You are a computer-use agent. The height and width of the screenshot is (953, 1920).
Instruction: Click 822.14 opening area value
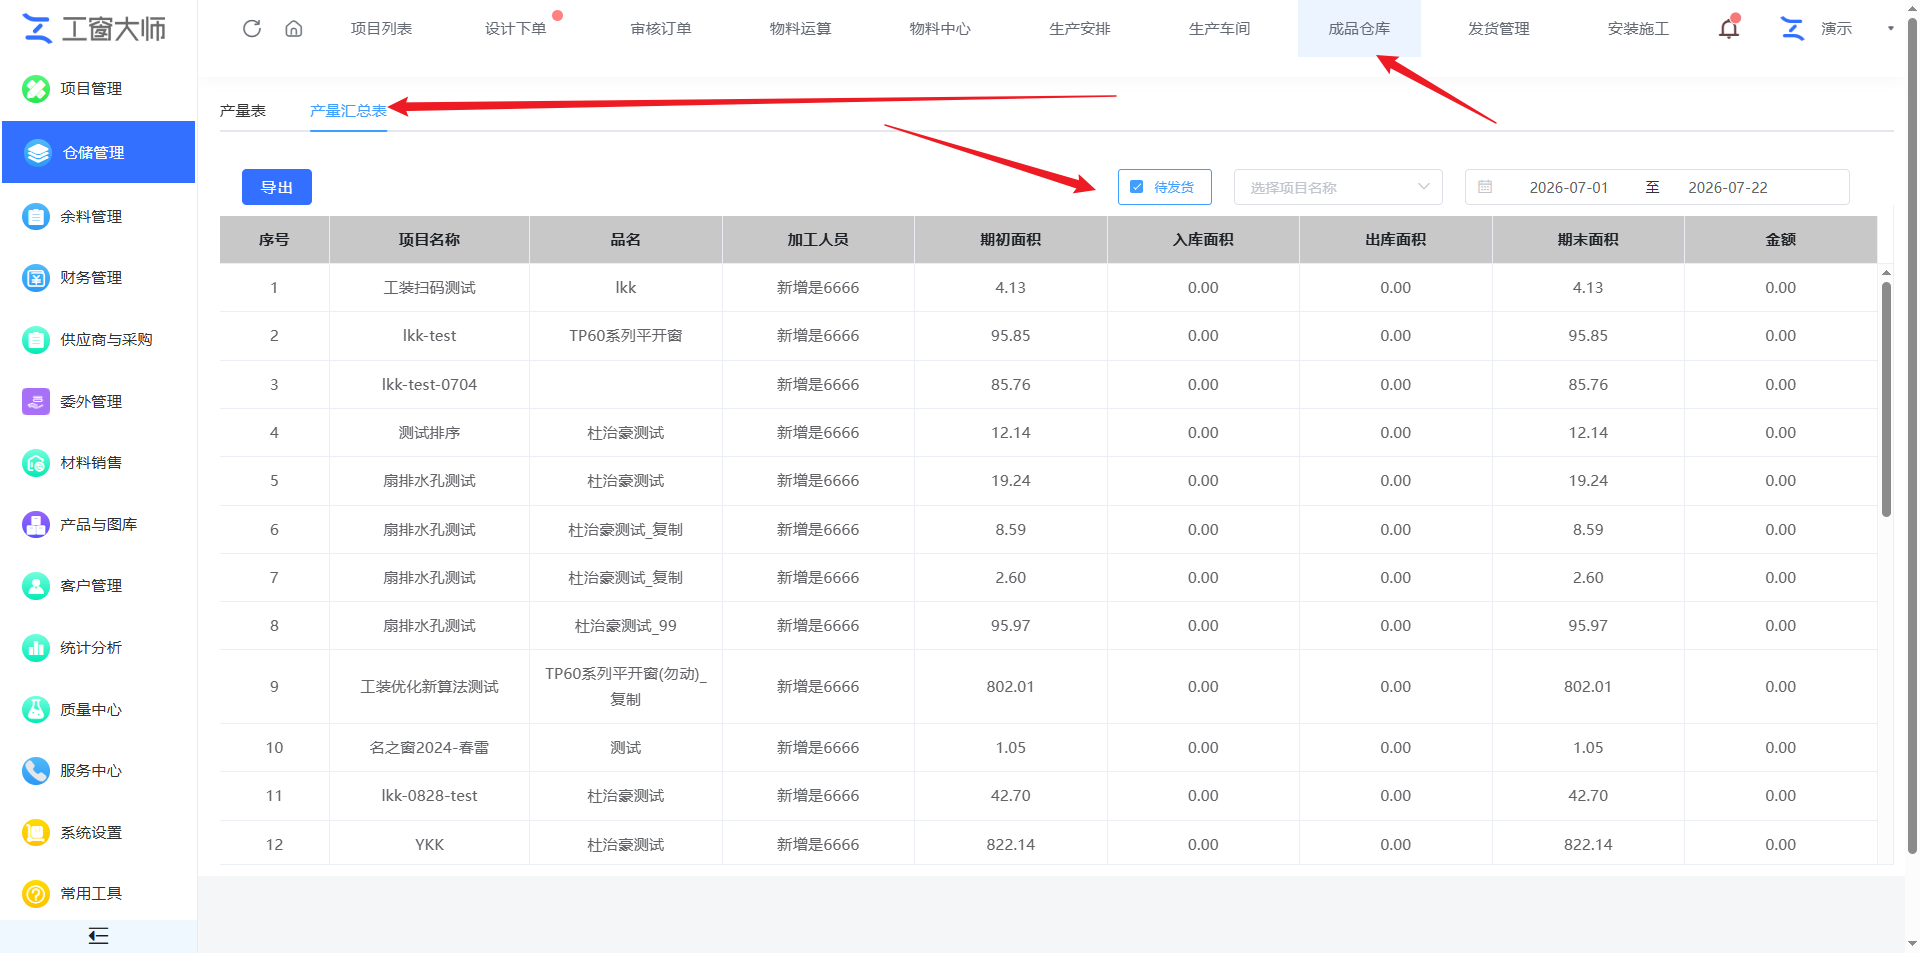tap(1010, 845)
